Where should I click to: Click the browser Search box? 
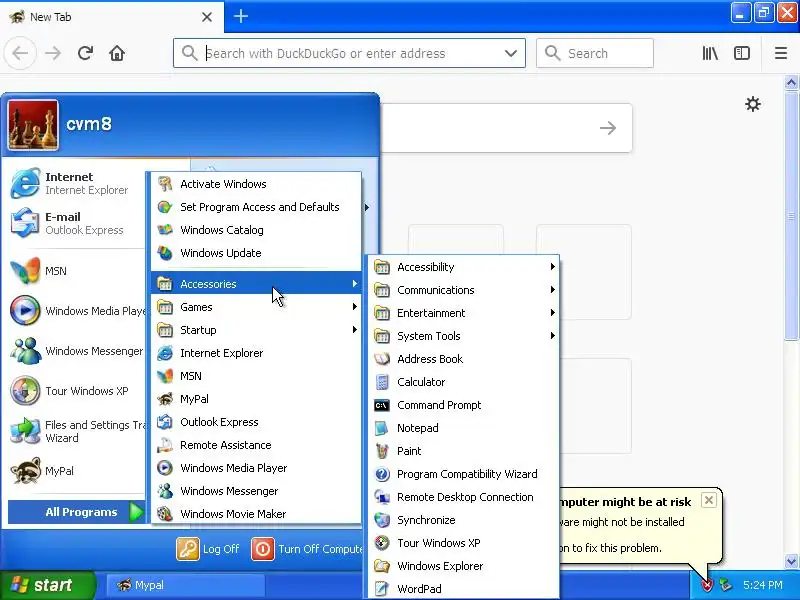click(x=595, y=53)
